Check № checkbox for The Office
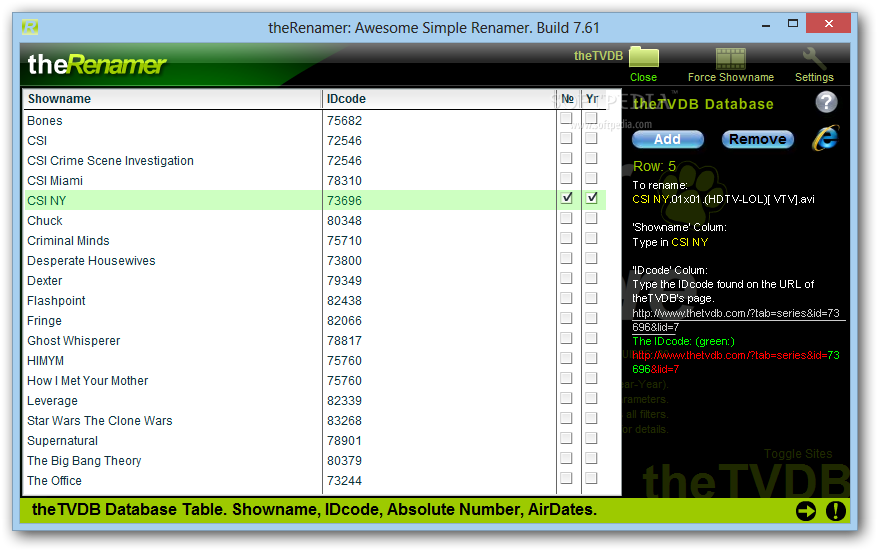This screenshot has width=878, height=551. (x=566, y=478)
